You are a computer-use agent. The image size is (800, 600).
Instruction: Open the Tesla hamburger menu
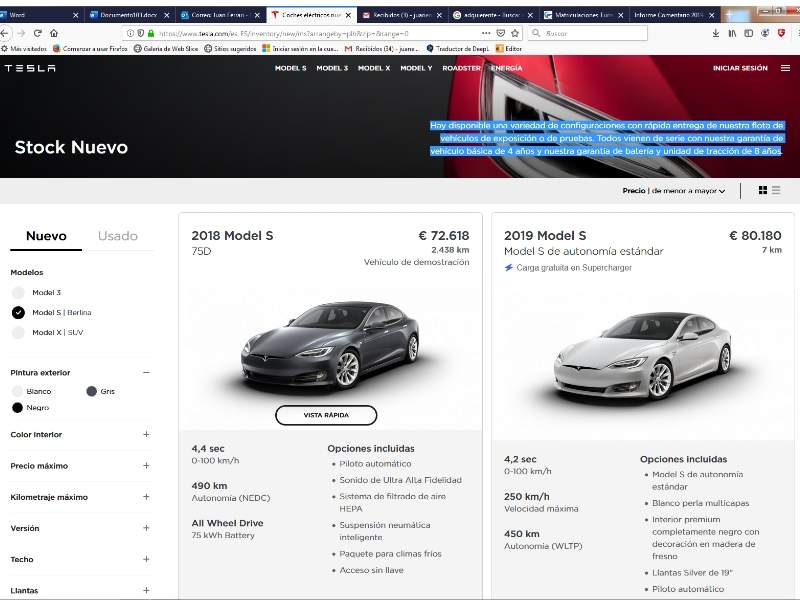click(785, 68)
